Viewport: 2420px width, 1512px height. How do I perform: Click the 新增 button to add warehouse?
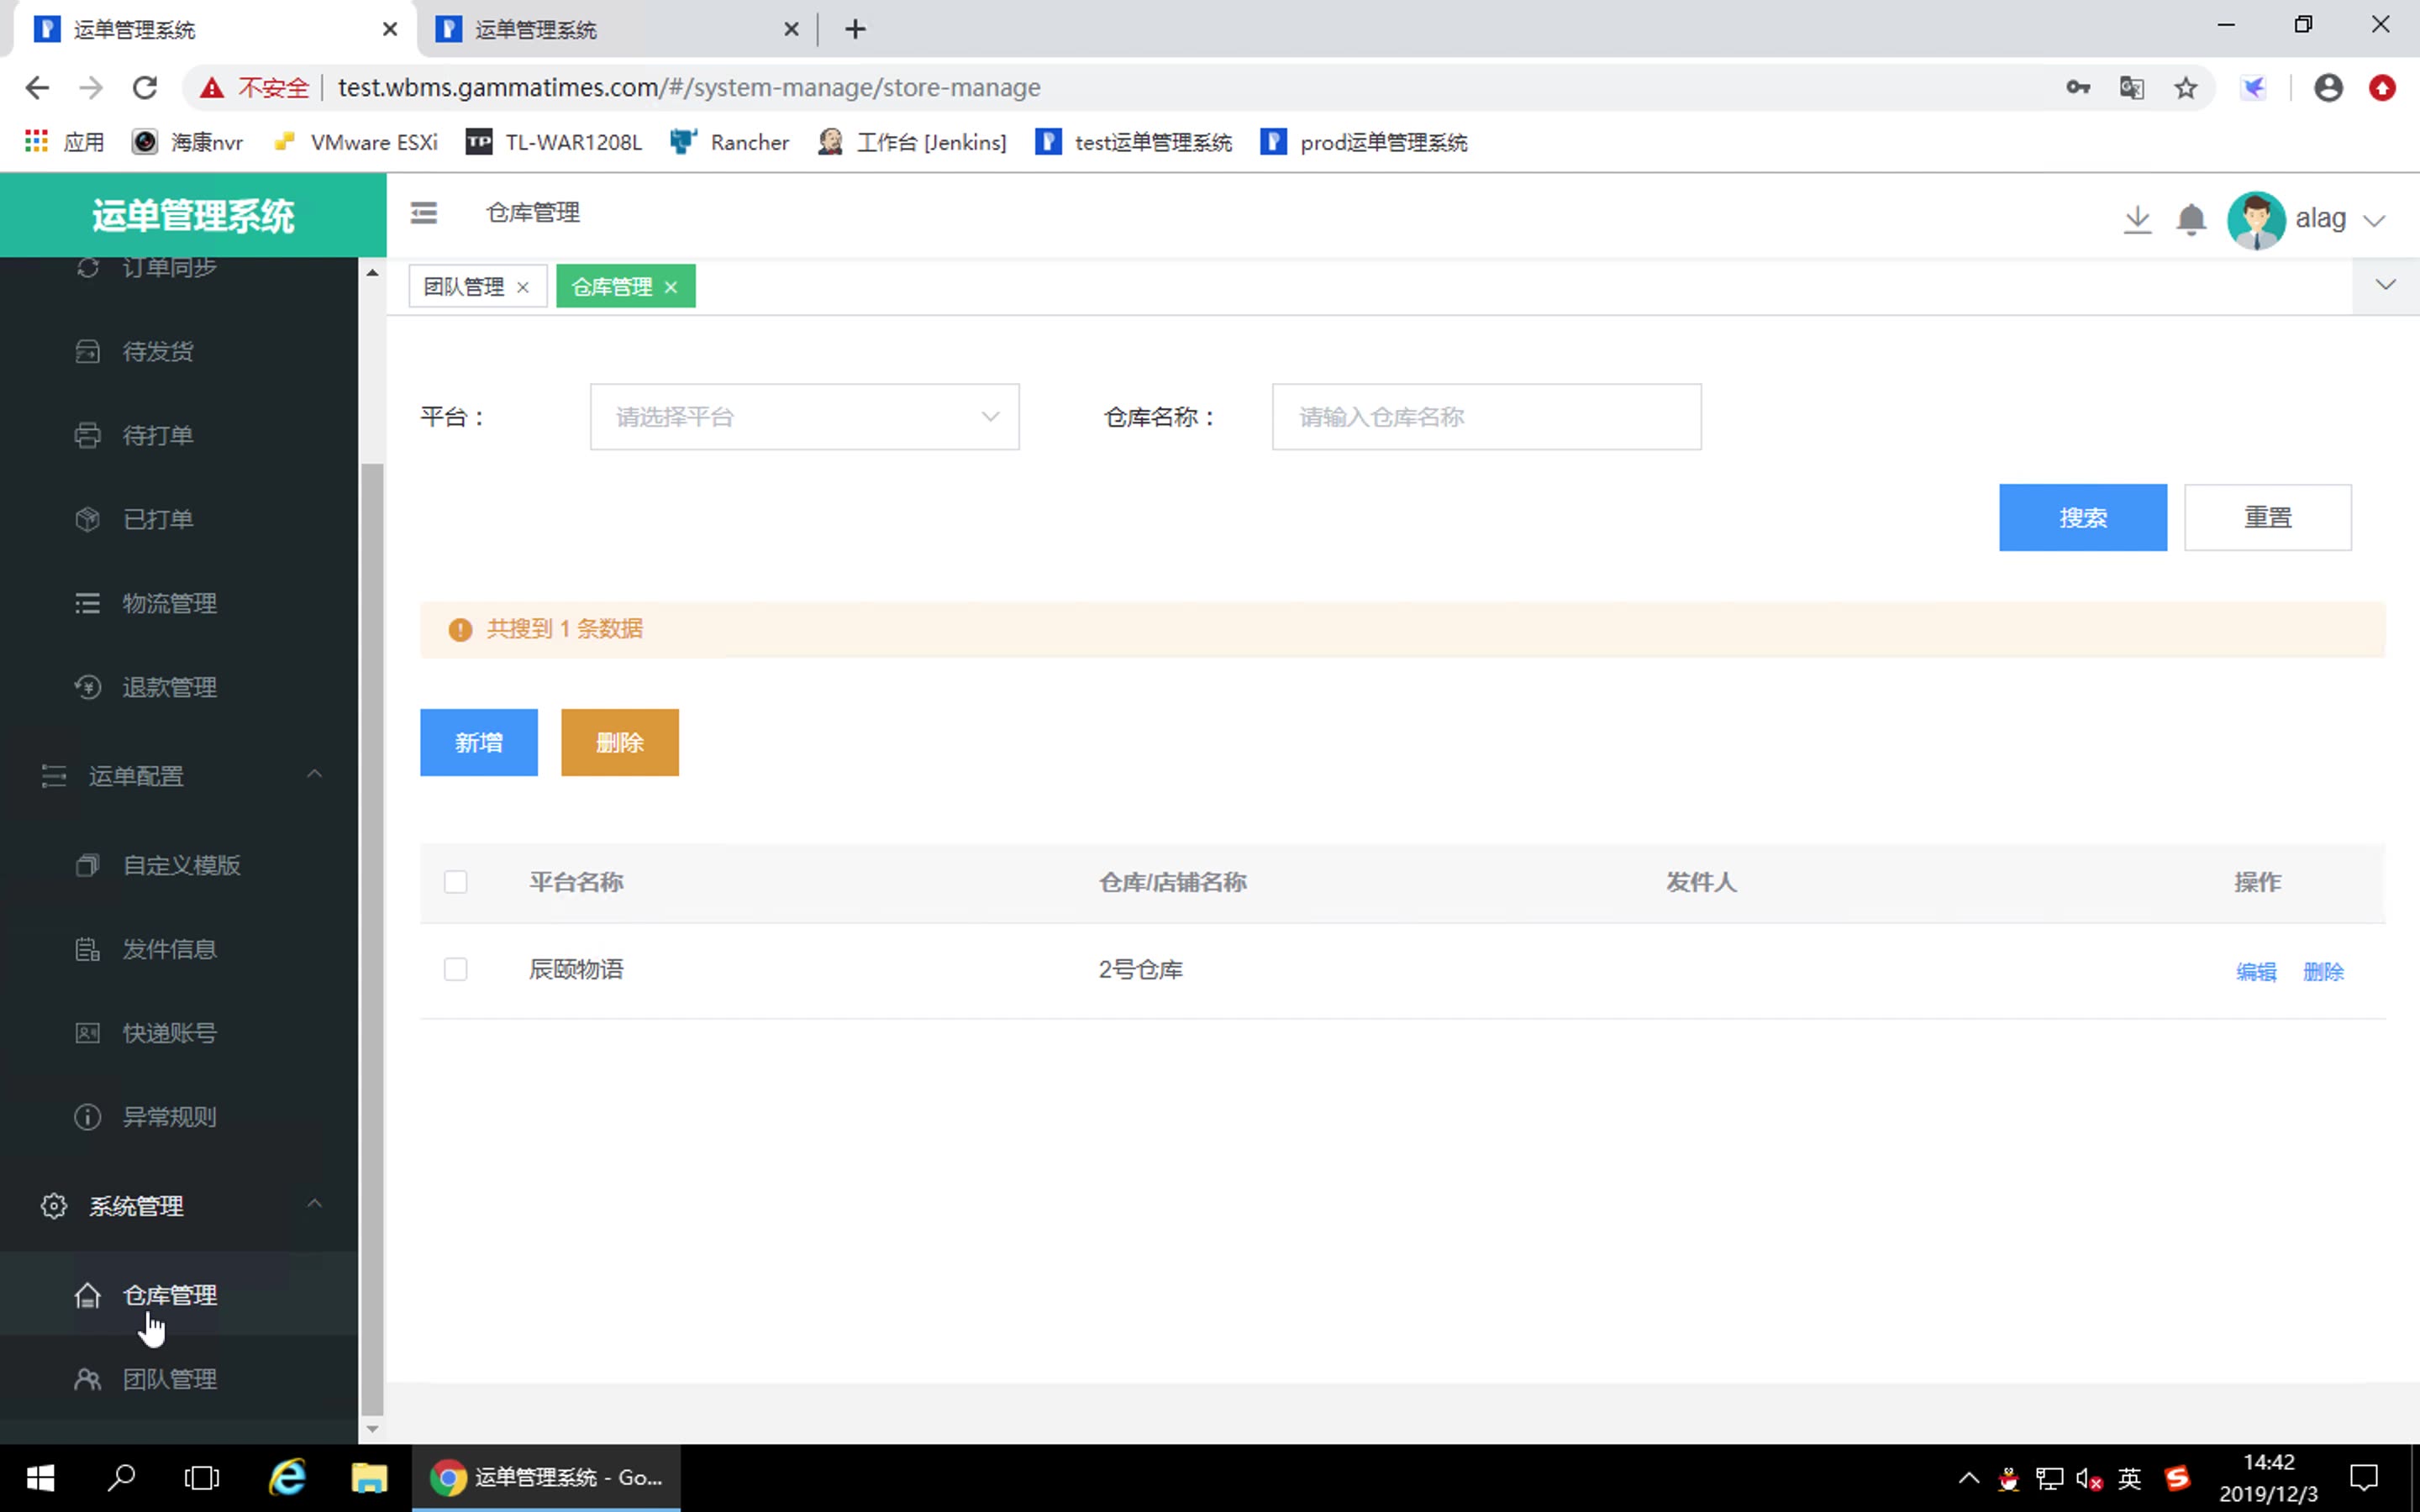coord(479,742)
